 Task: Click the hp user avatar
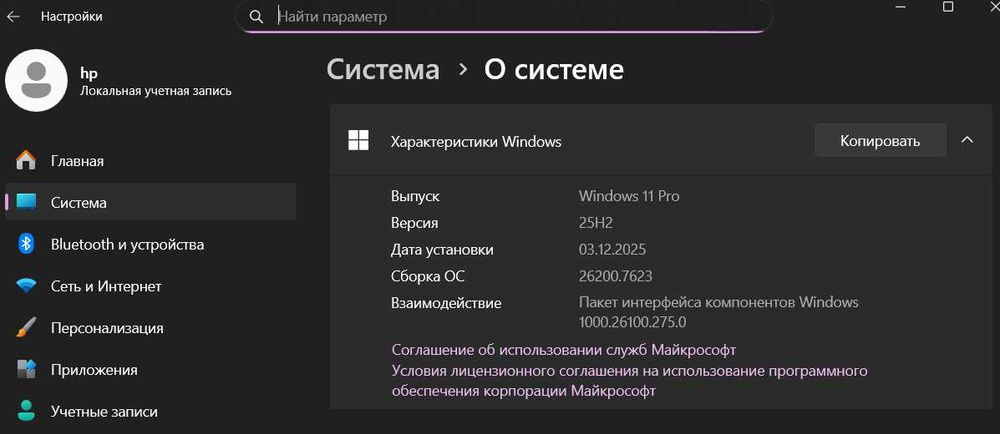click(36, 82)
